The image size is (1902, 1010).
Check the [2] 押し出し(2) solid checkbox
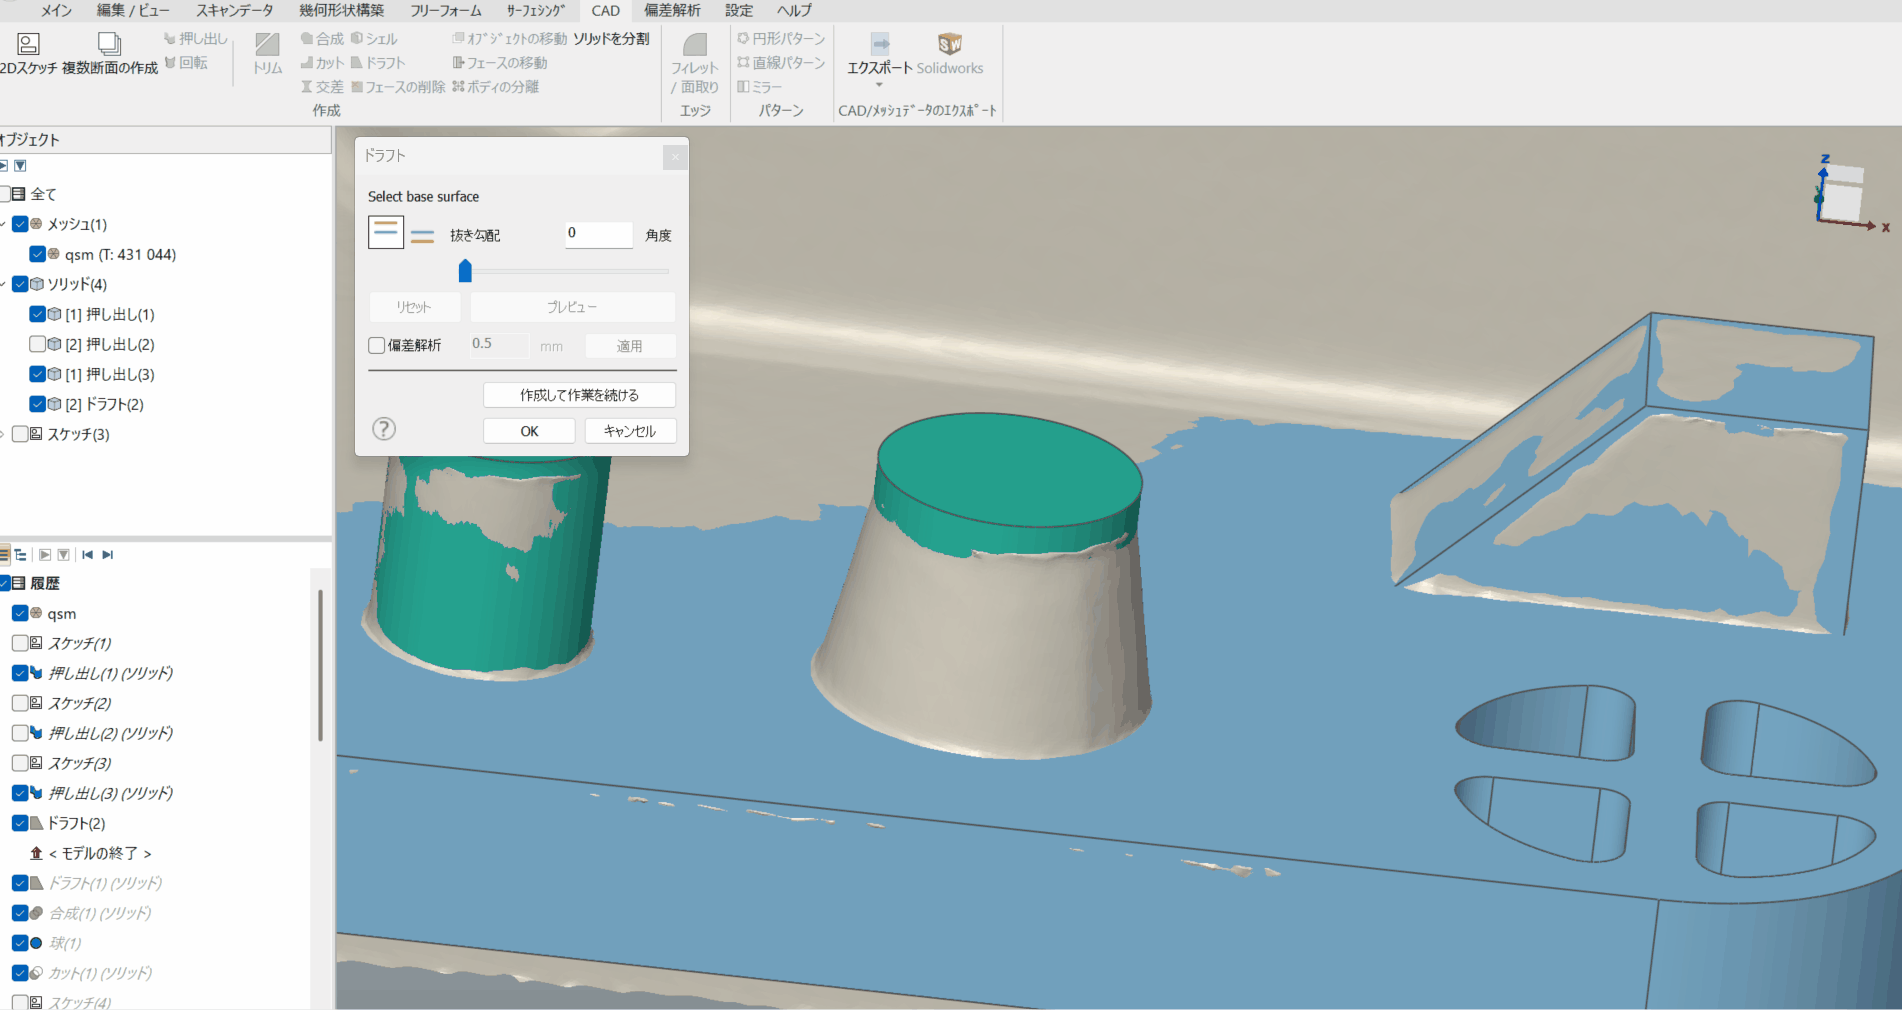(37, 344)
